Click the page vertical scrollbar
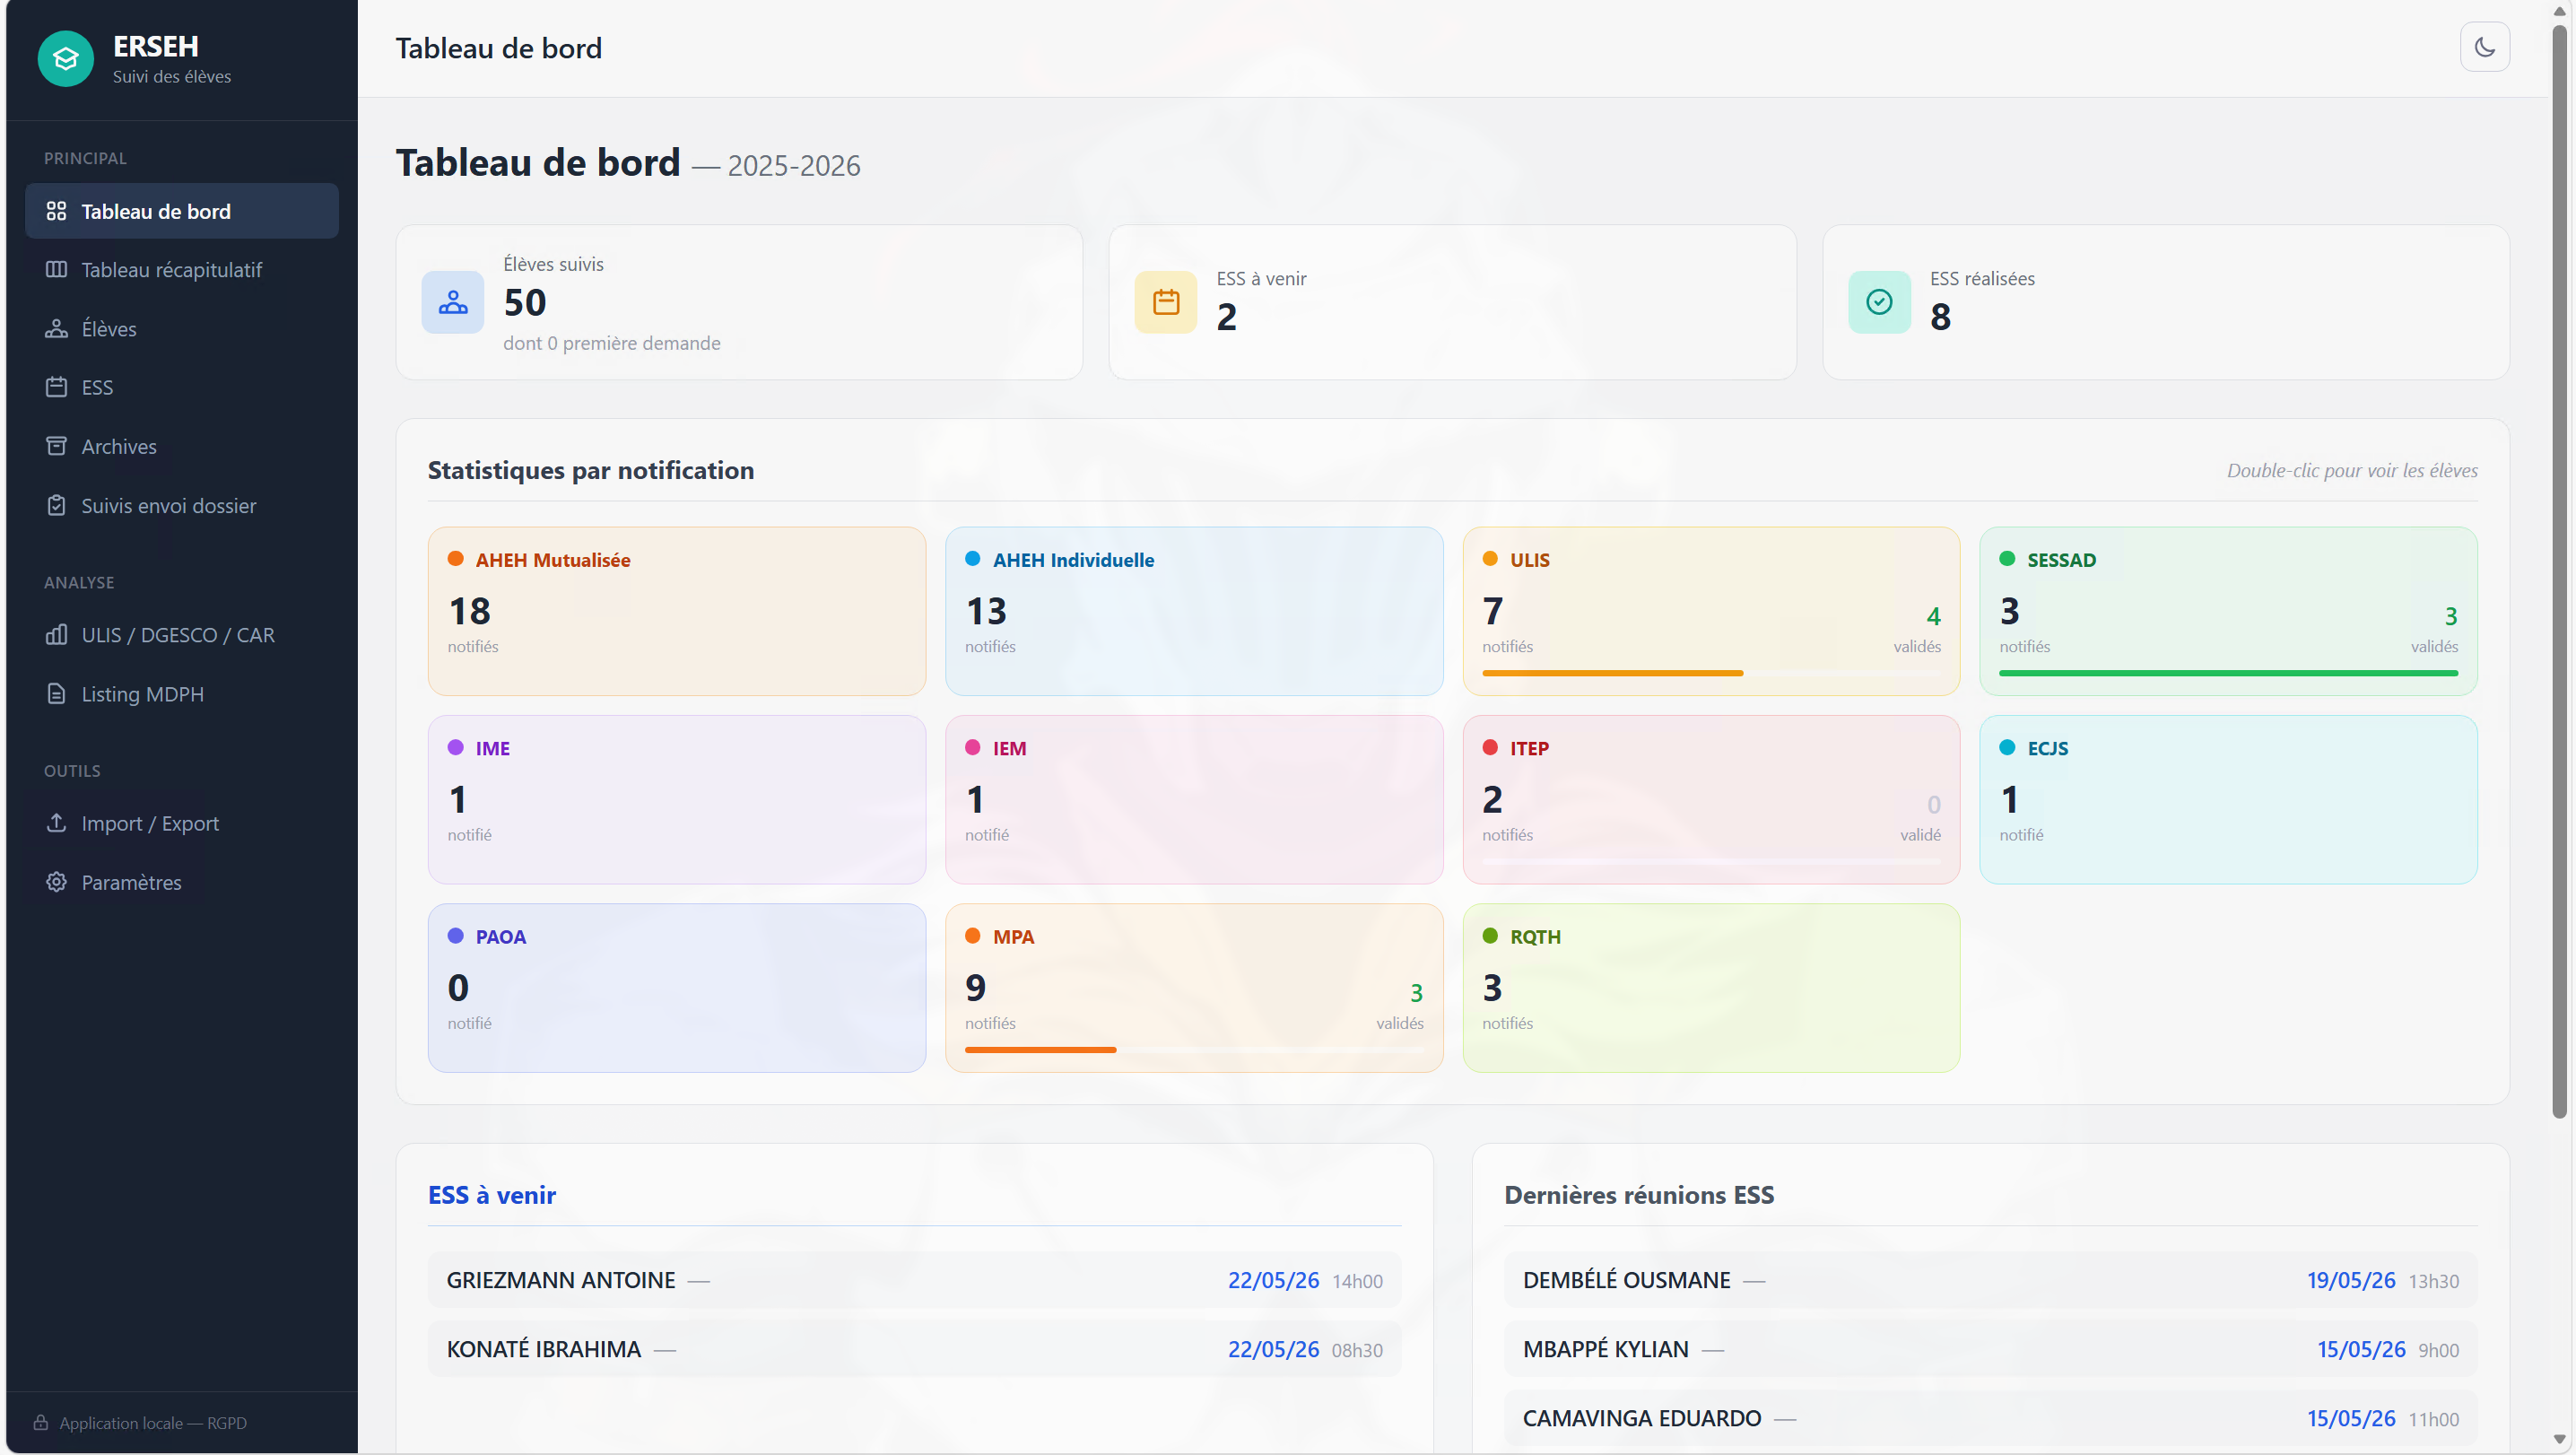 click(2559, 570)
